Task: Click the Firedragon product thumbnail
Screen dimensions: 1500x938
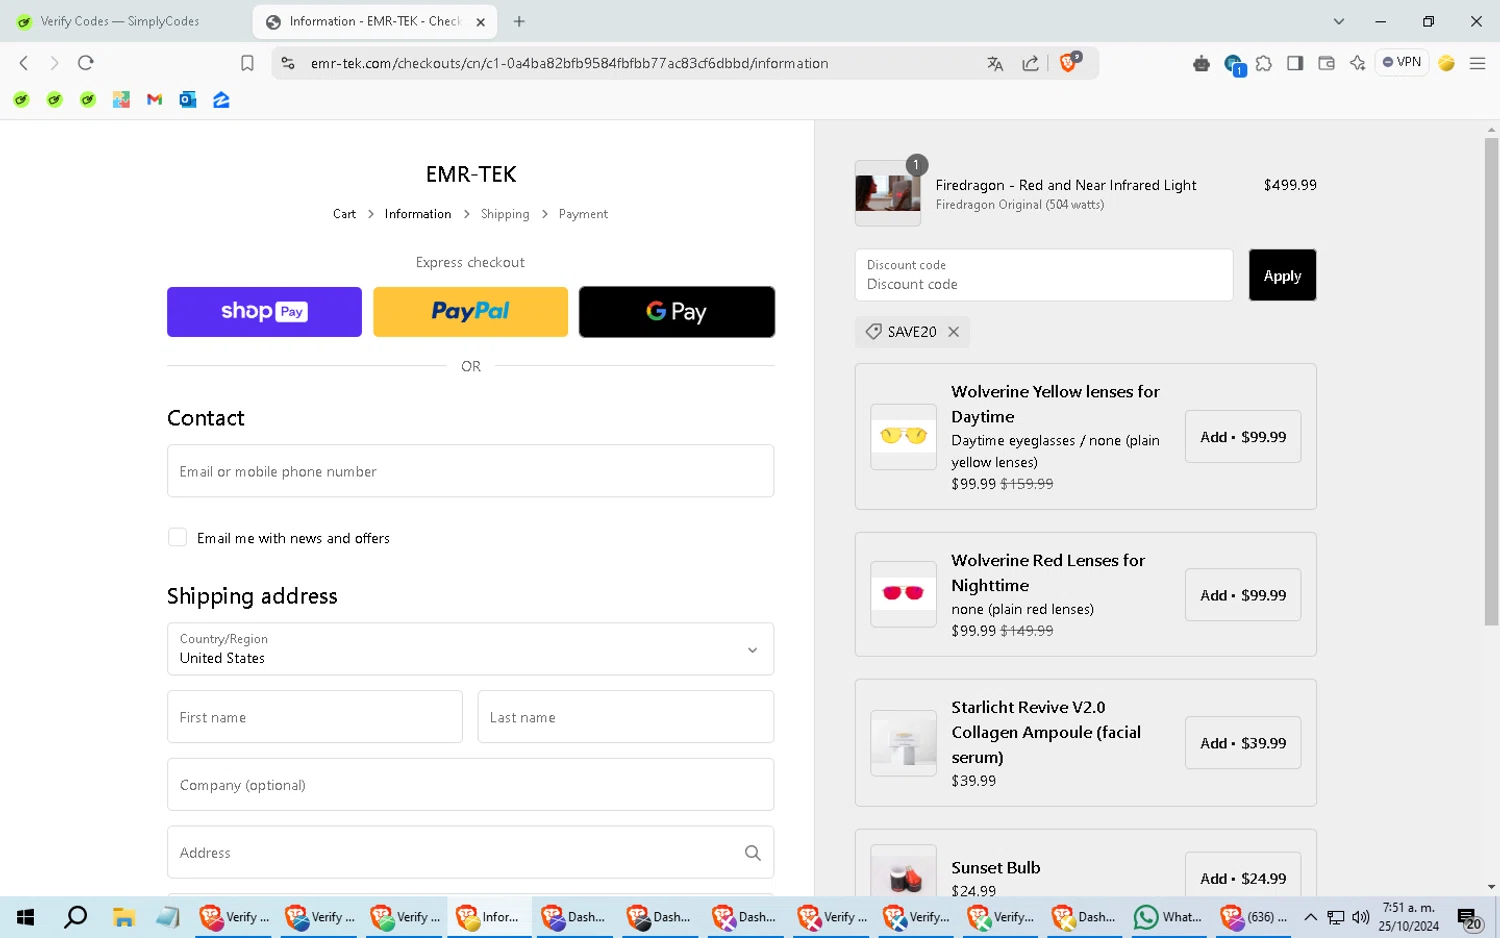Action: 888,193
